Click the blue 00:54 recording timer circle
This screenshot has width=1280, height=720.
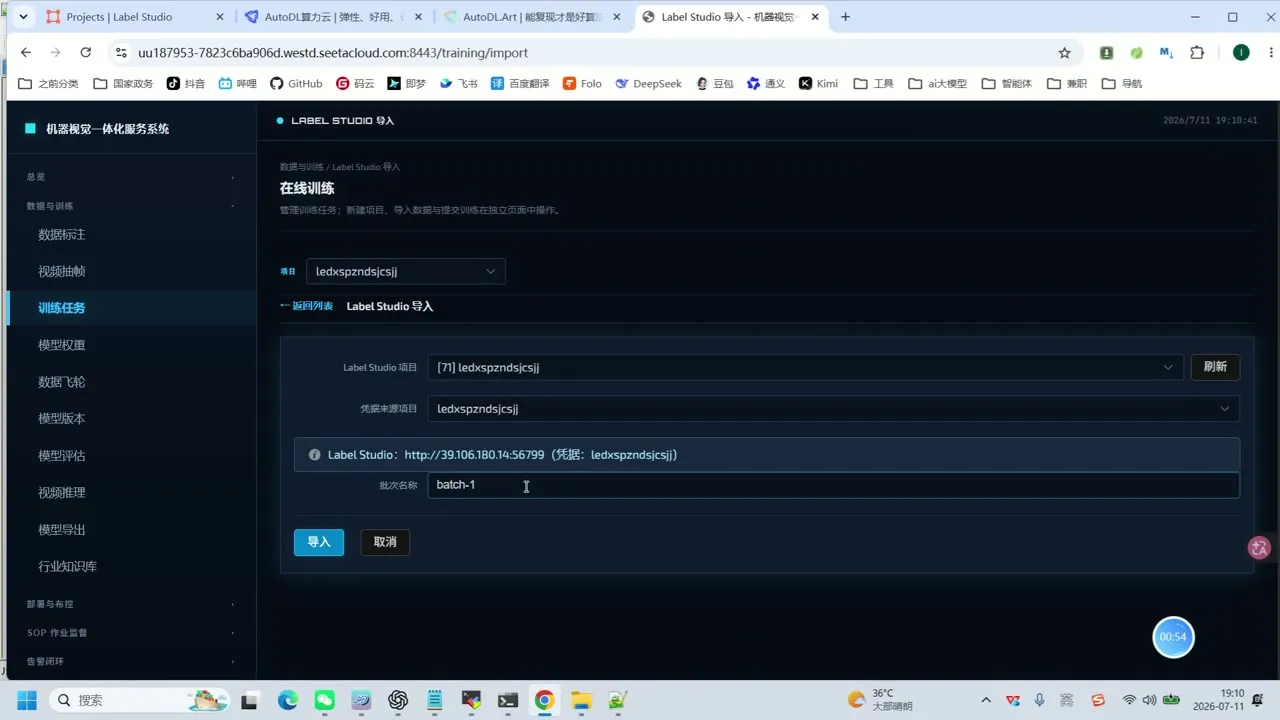pos(1173,637)
